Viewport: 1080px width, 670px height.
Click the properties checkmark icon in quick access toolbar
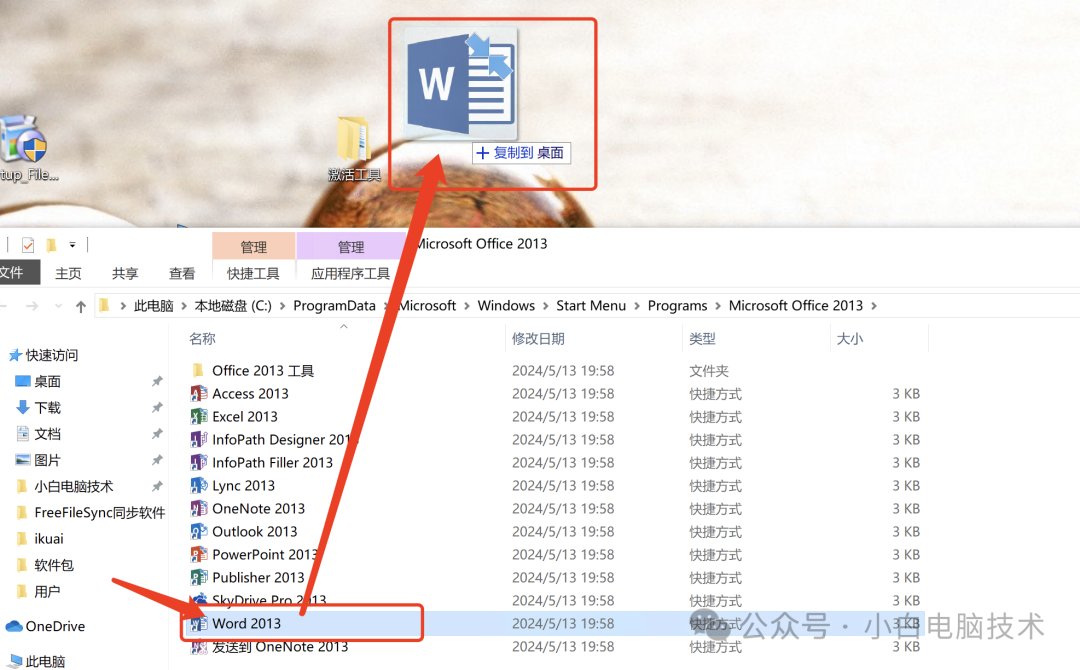[28, 244]
